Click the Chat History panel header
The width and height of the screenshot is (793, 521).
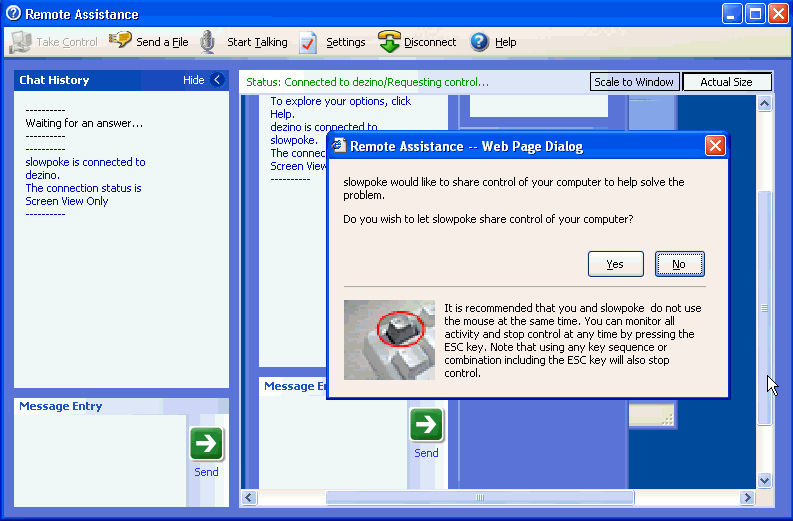(x=121, y=80)
